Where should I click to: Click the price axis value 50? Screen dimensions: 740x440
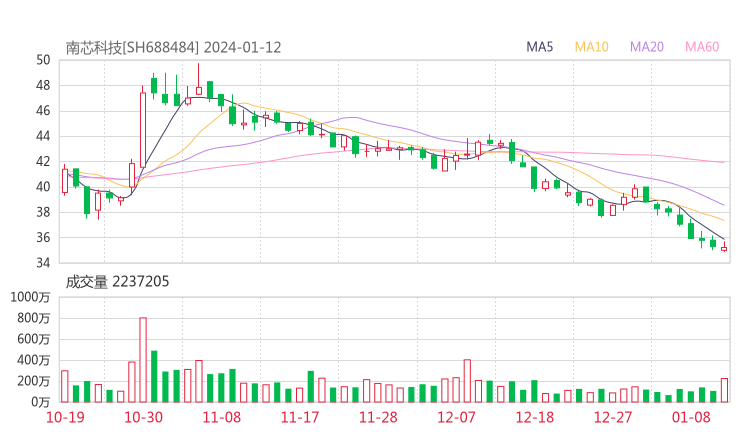(x=43, y=60)
